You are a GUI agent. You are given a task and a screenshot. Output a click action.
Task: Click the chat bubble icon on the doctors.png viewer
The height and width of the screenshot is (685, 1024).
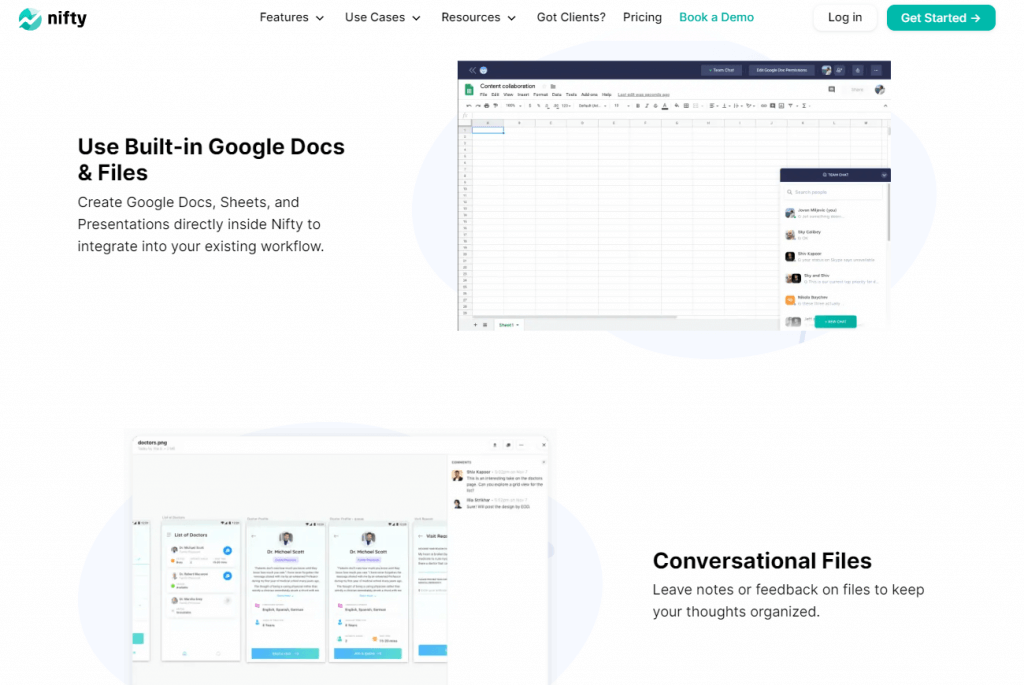pos(508,445)
